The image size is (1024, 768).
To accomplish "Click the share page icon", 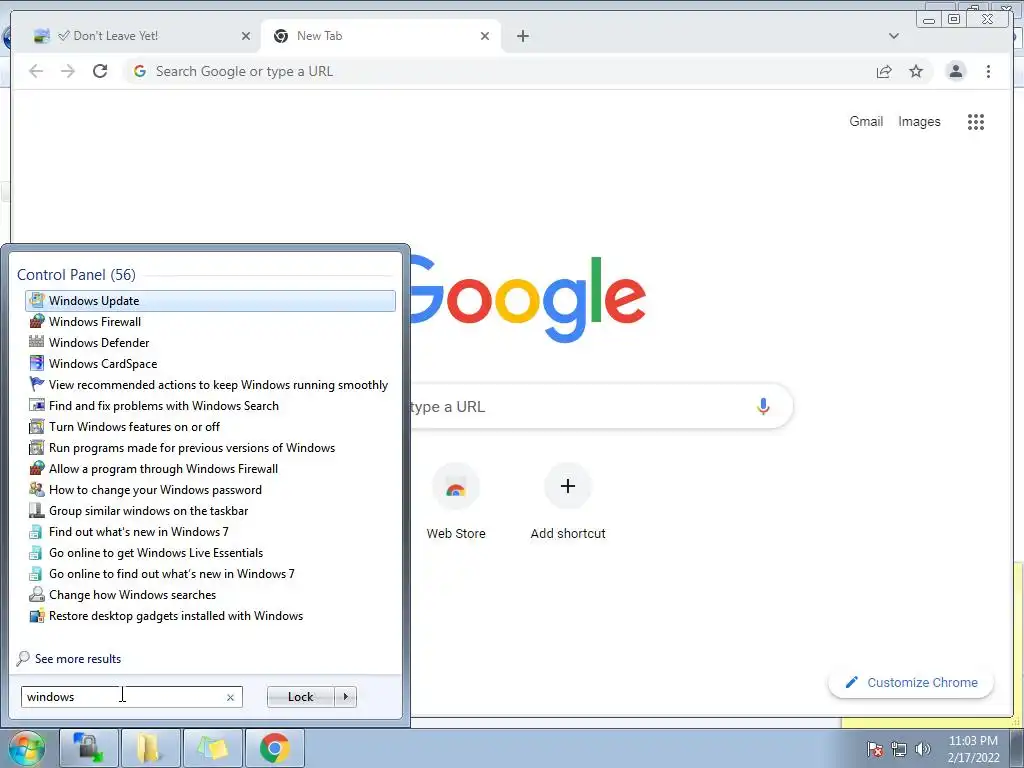I will point(884,71).
